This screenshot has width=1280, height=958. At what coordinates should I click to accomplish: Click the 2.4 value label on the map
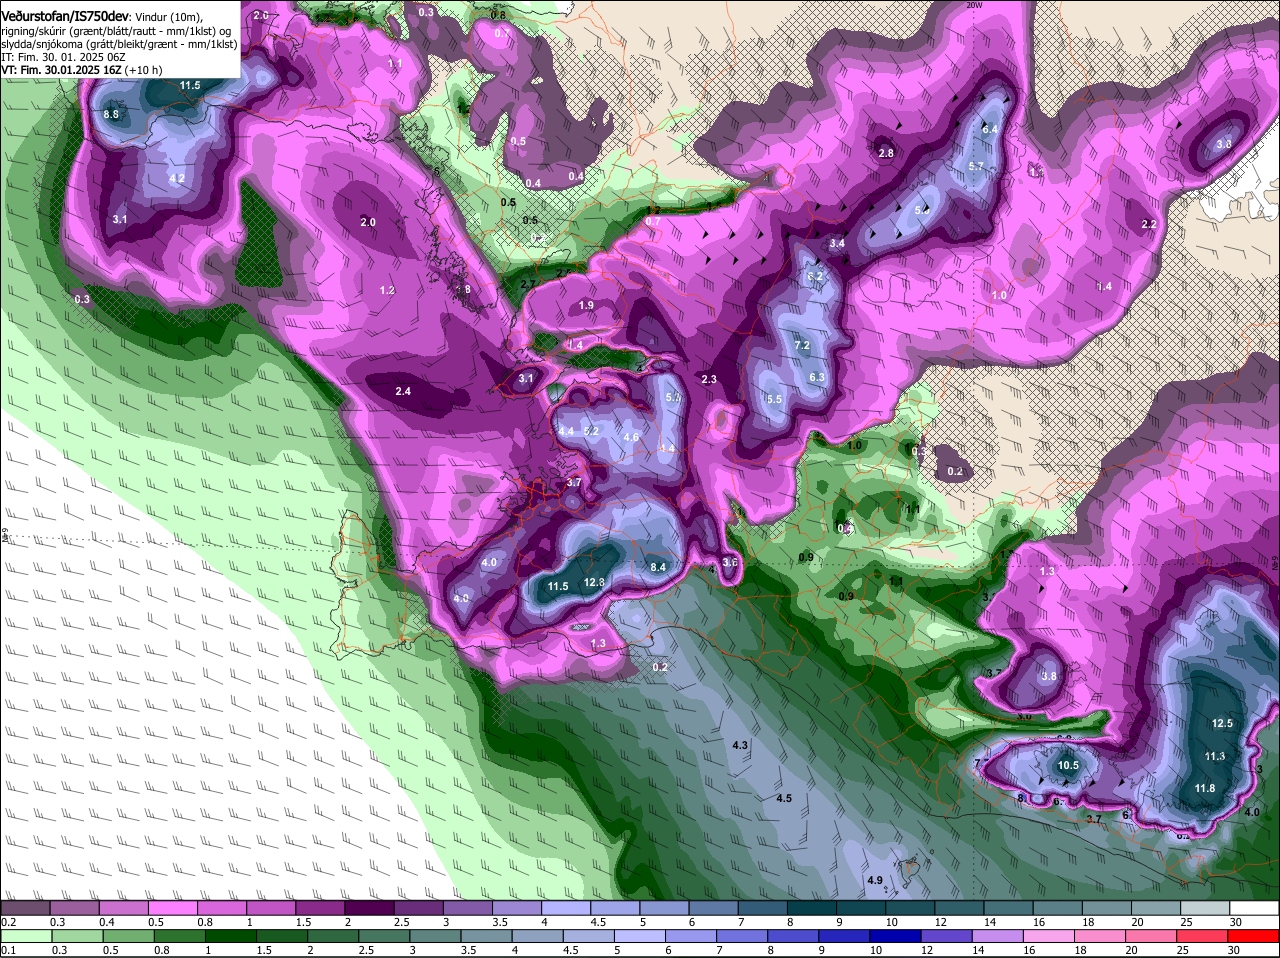[x=403, y=391]
